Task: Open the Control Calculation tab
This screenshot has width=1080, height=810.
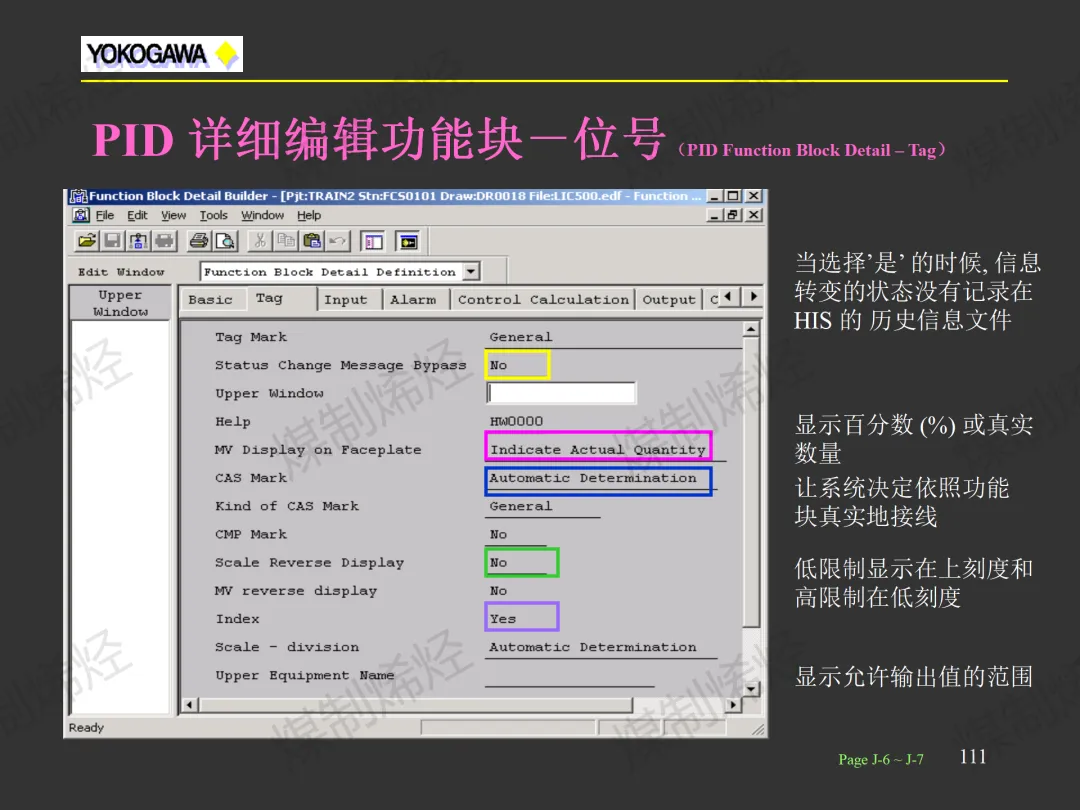Action: (x=543, y=300)
